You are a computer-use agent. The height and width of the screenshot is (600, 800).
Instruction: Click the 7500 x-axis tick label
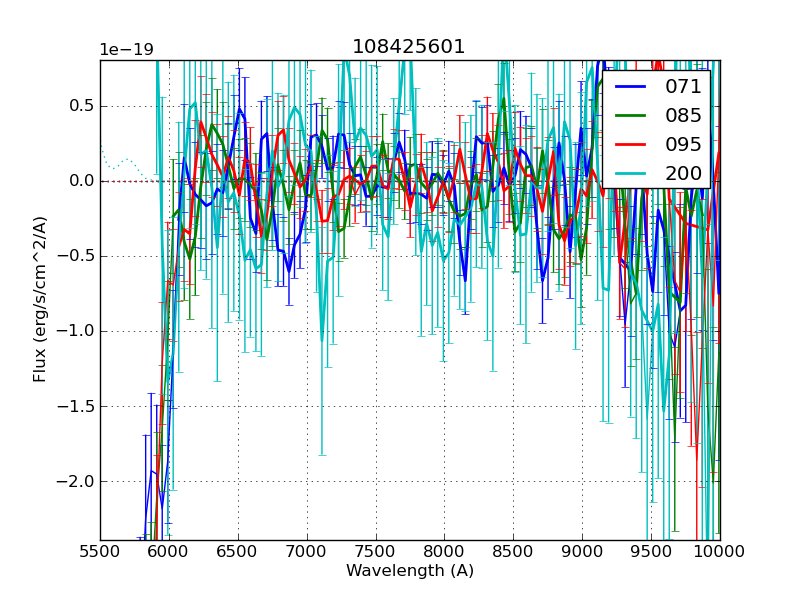(x=376, y=551)
